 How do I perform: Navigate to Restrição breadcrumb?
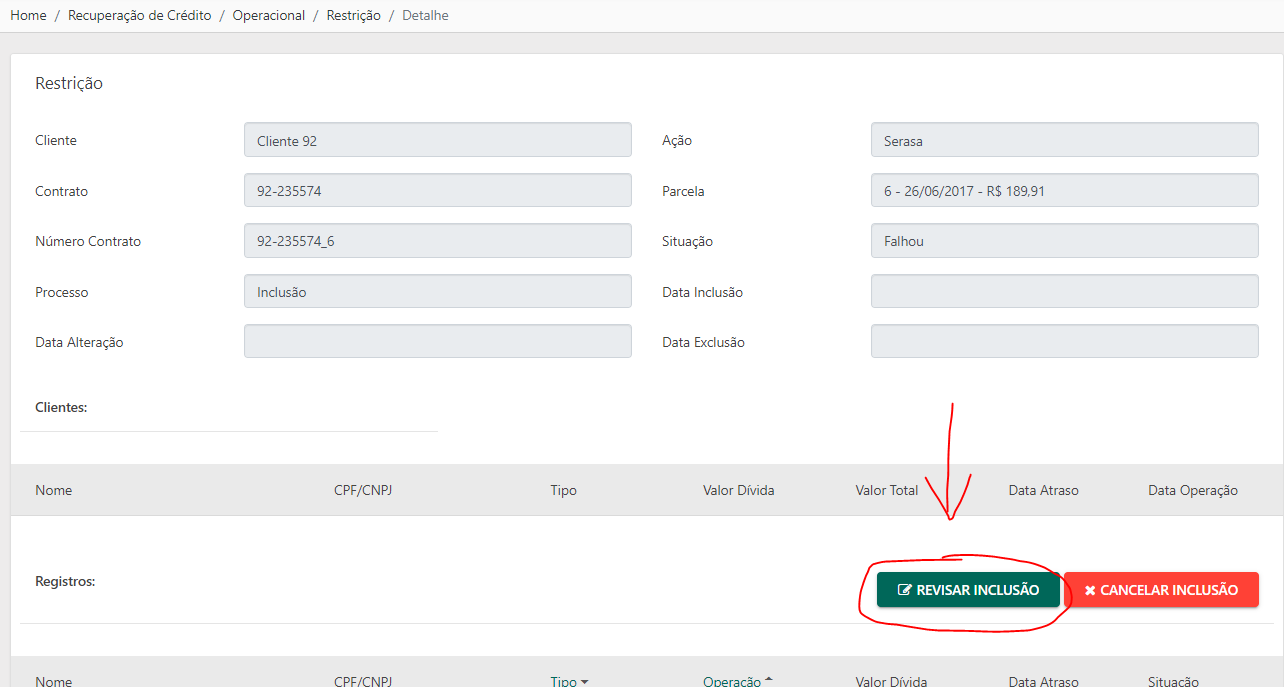pyautogui.click(x=353, y=16)
